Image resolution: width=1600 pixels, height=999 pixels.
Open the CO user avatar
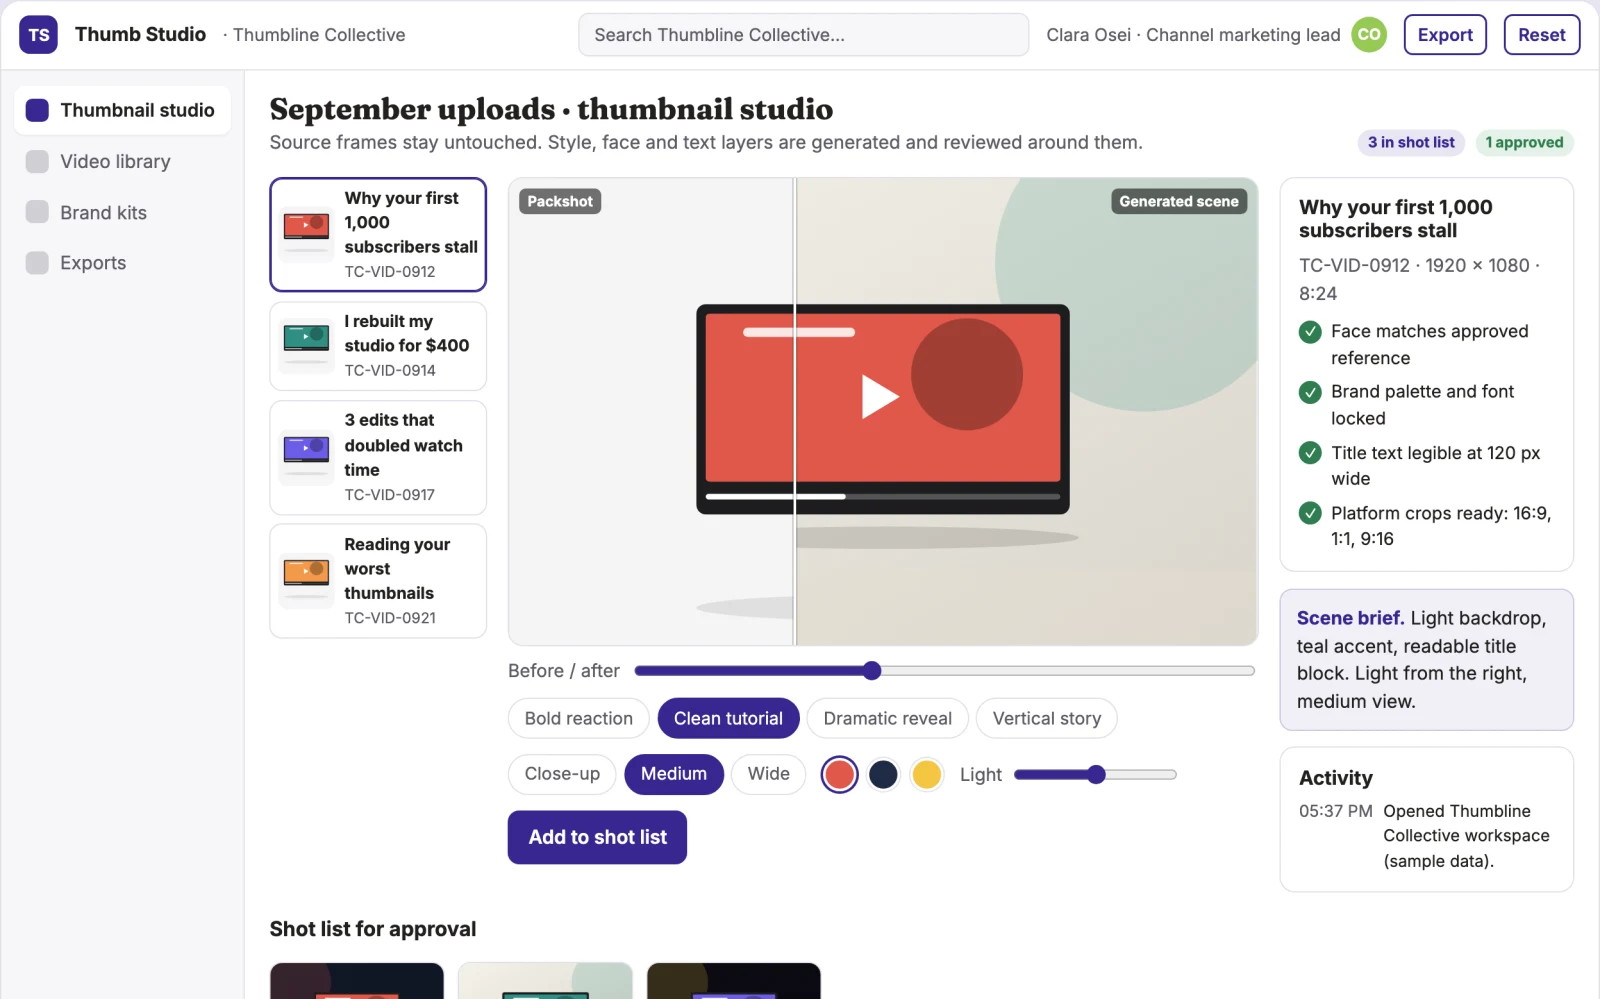coord(1369,35)
